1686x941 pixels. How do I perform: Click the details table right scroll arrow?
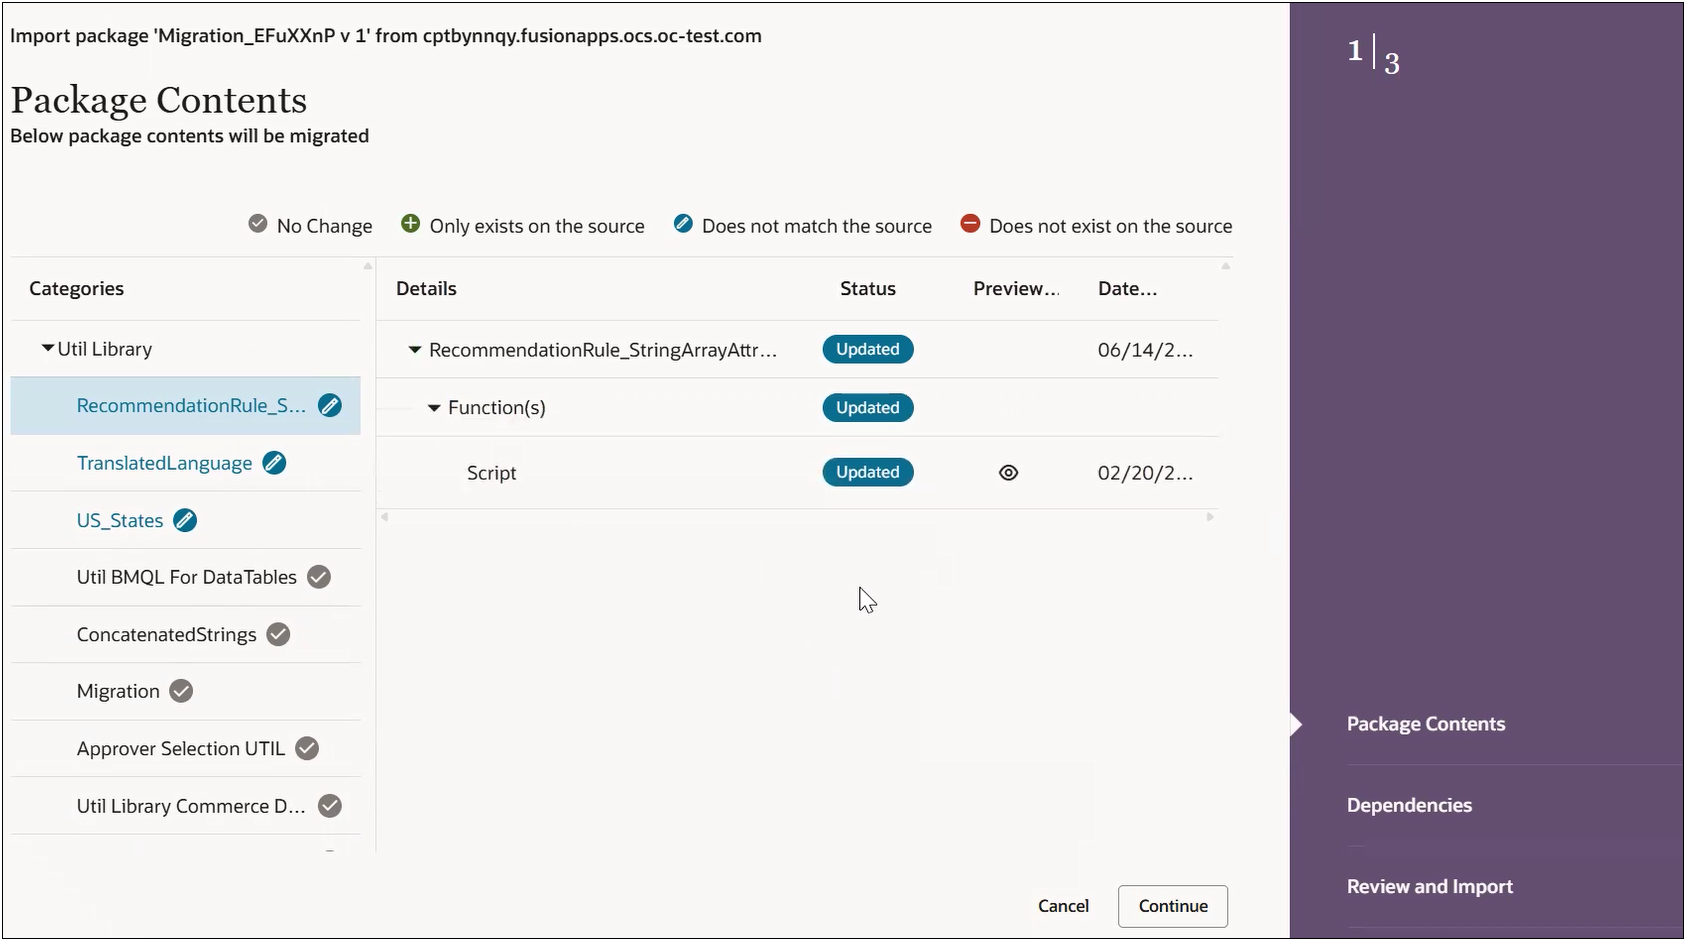(1210, 517)
